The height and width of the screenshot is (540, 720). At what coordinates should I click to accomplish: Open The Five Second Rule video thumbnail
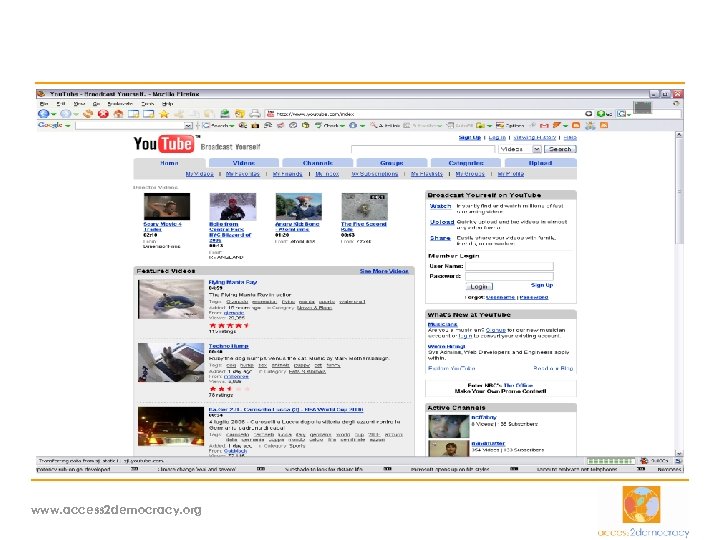[365, 207]
